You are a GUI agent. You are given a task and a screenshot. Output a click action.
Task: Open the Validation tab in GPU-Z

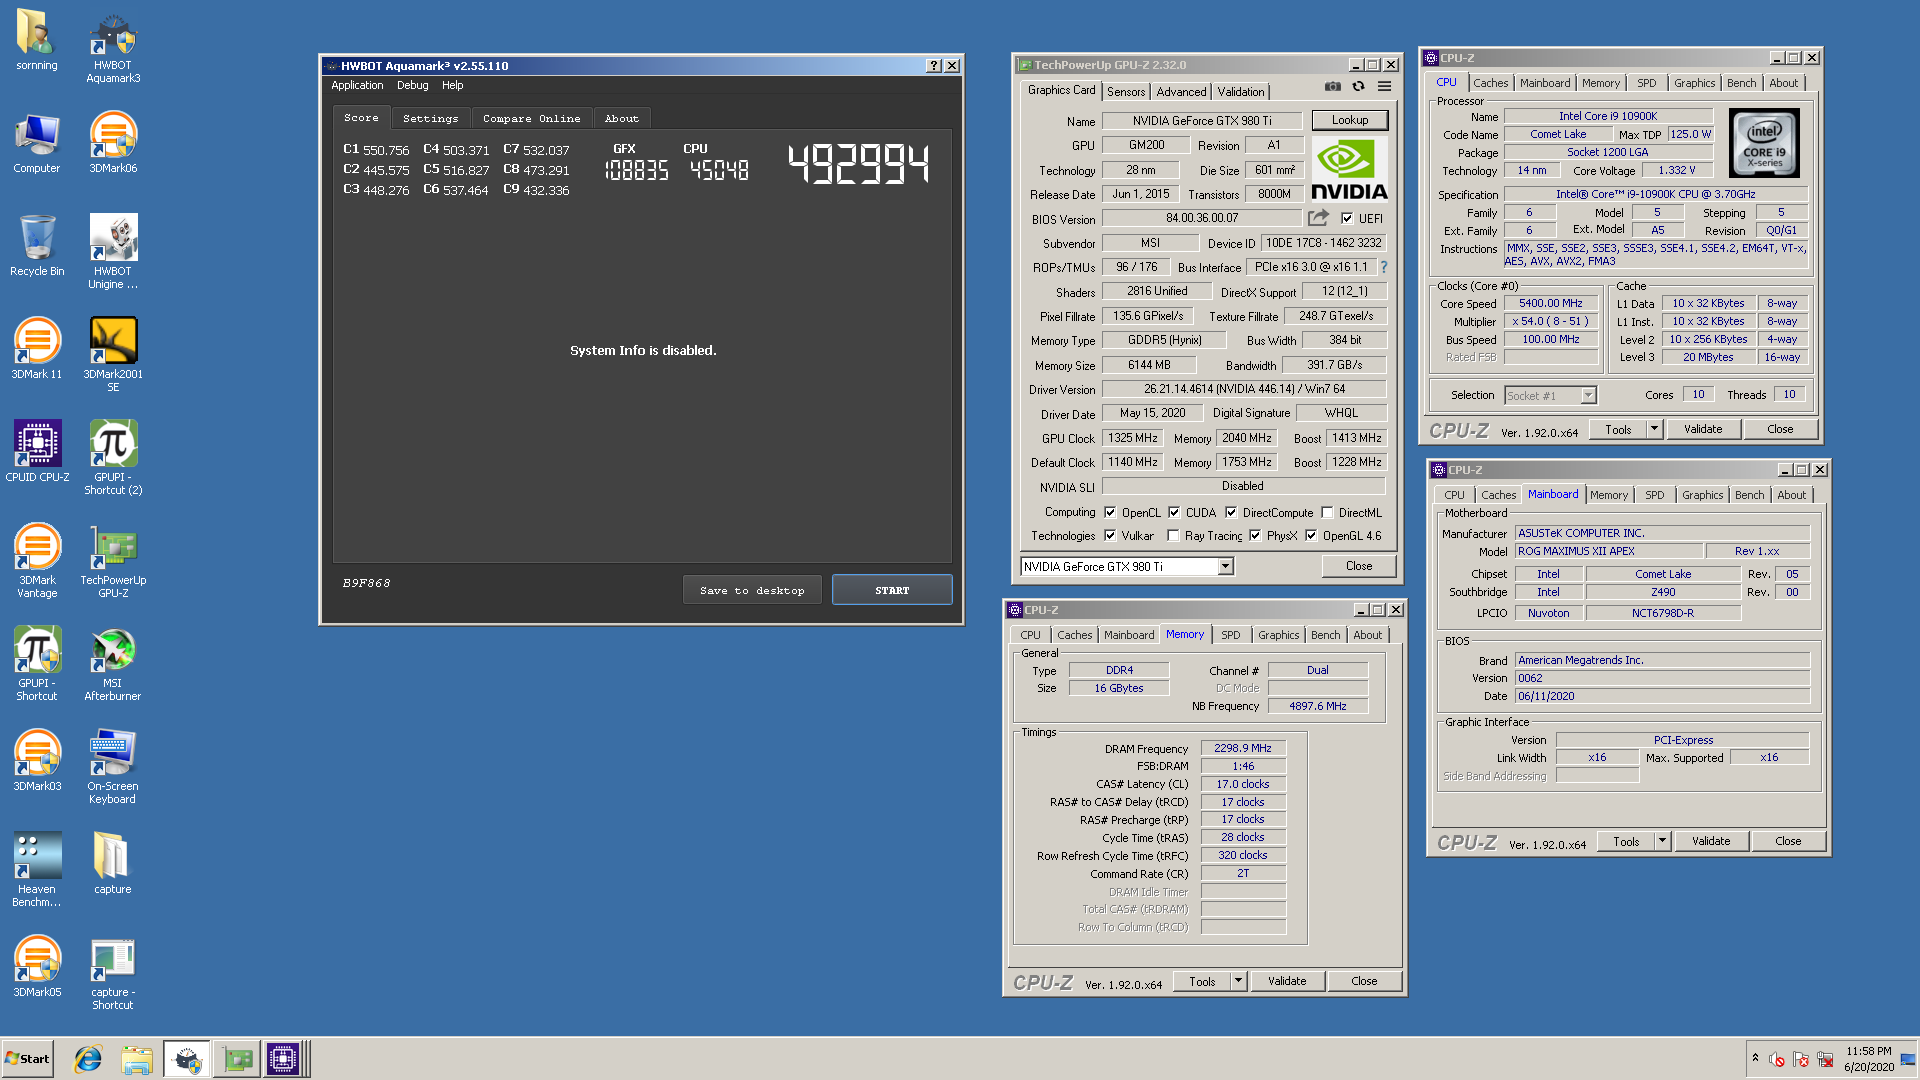coord(1240,91)
